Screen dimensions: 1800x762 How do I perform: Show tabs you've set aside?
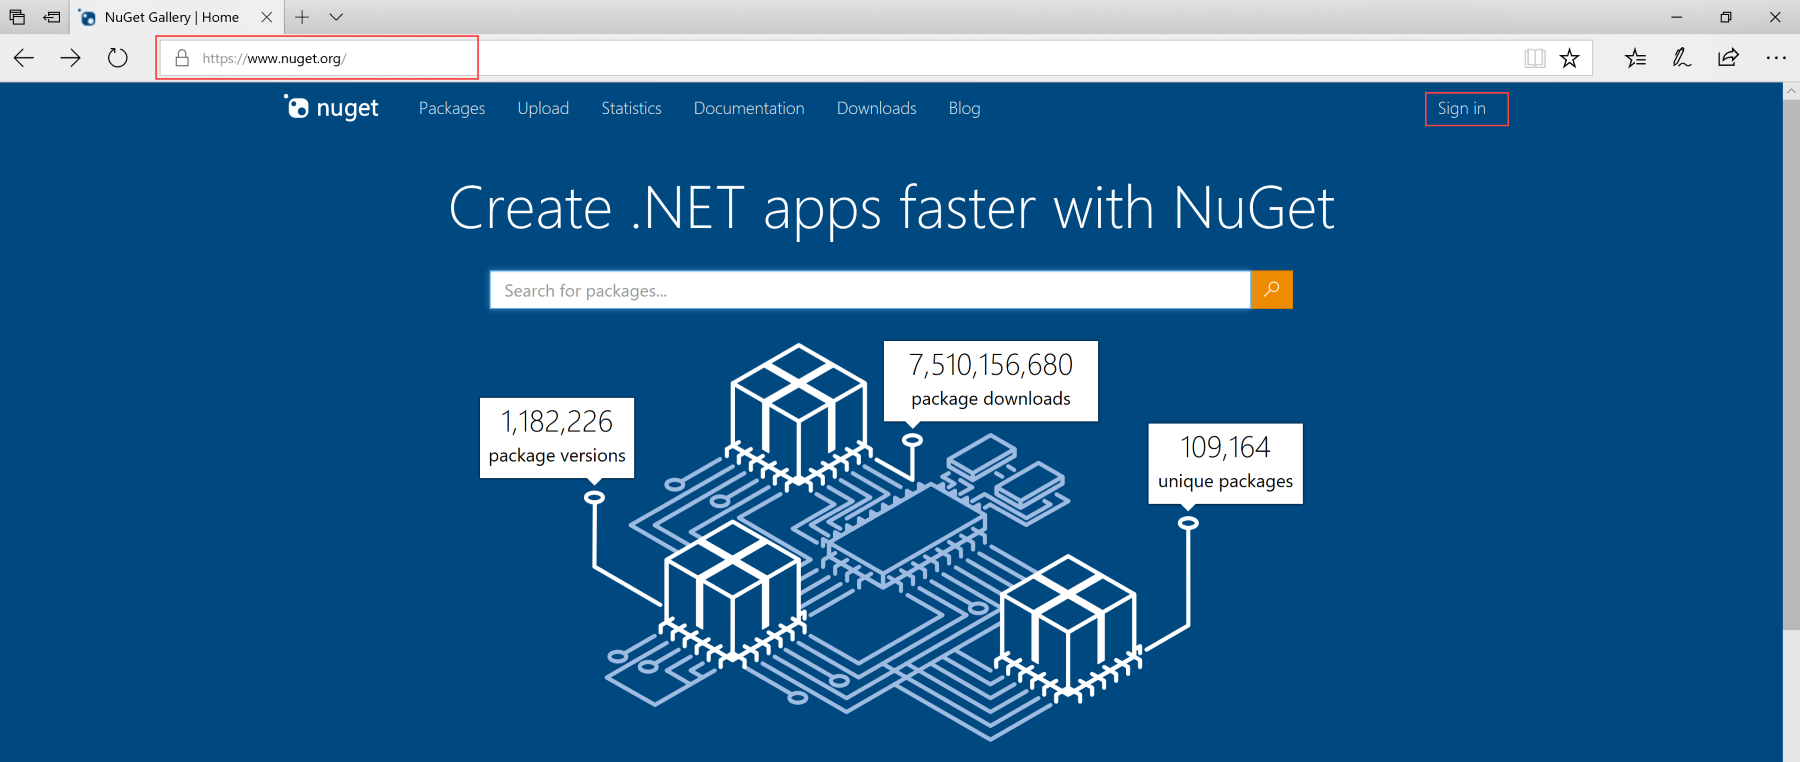[x=17, y=17]
